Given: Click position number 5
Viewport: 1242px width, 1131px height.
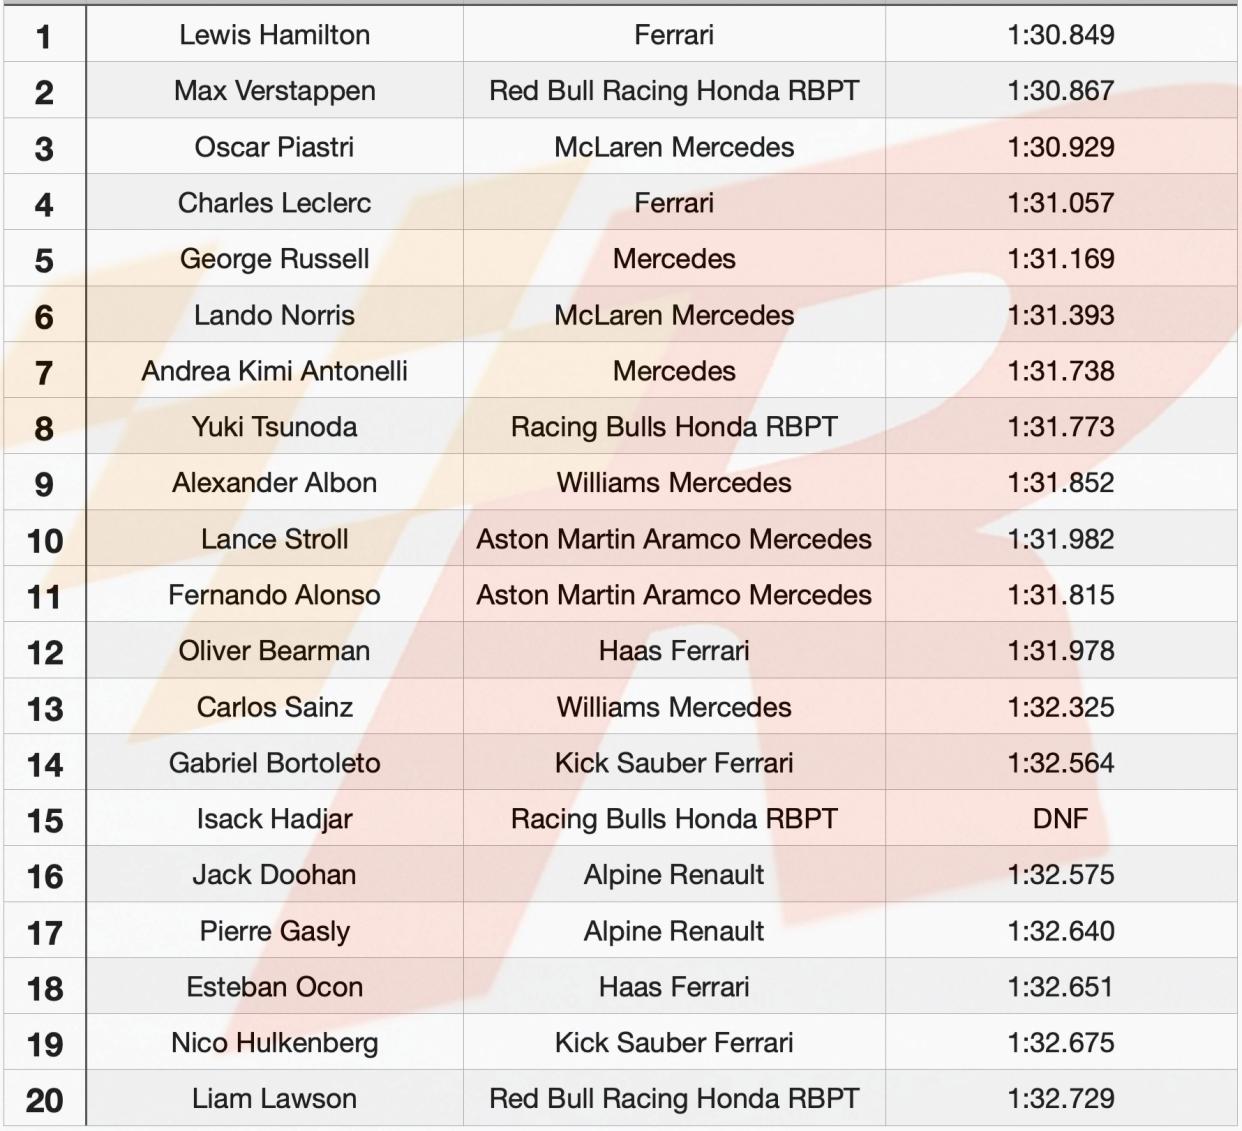Looking at the screenshot, I should [x=44, y=261].
